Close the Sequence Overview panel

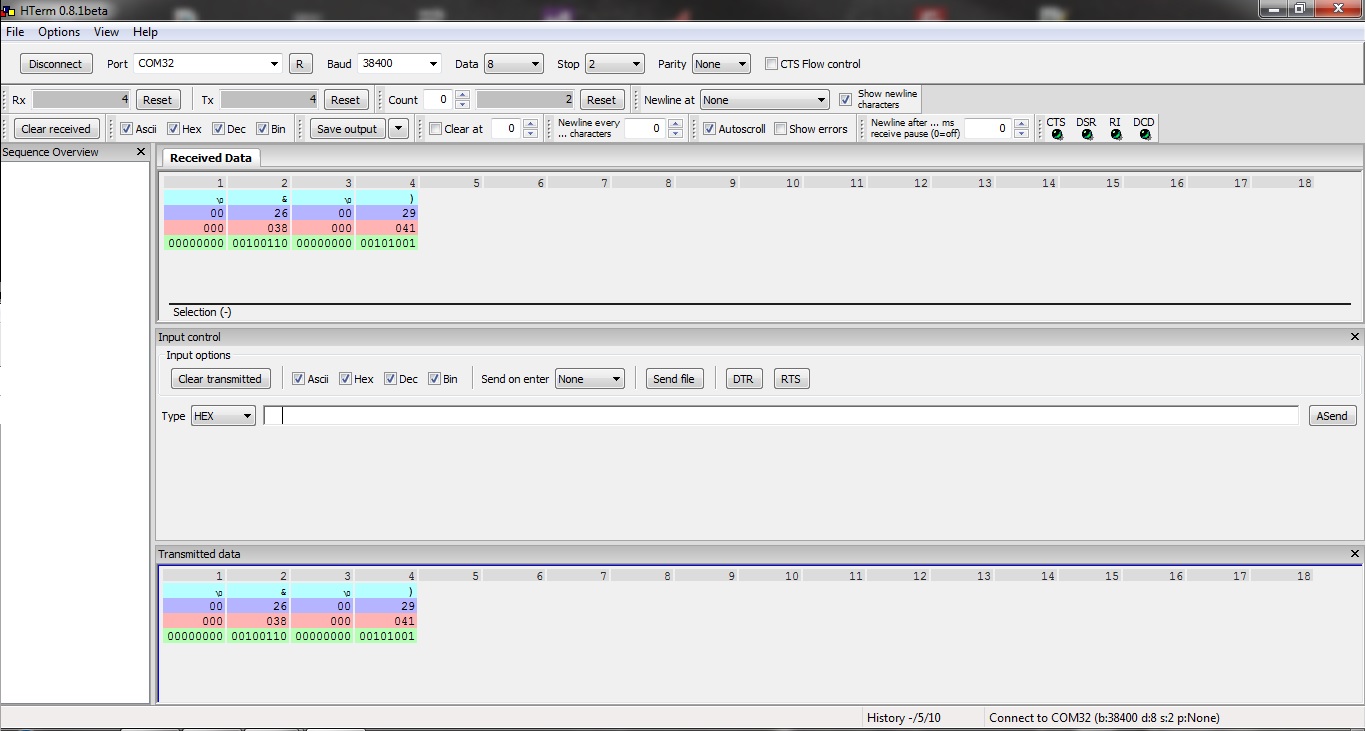[141, 152]
